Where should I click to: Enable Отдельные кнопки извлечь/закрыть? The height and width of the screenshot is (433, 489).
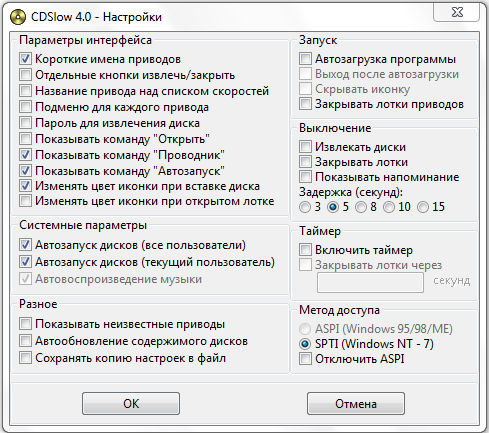pyautogui.click(x=25, y=75)
